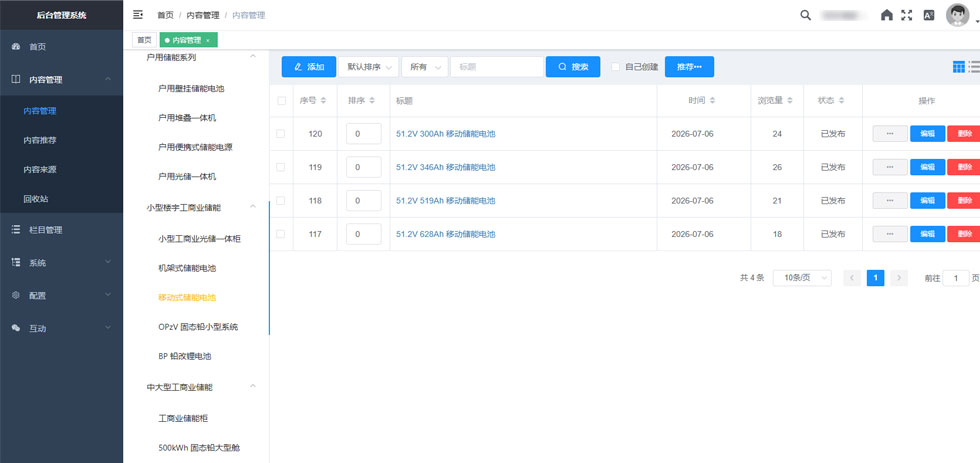Select page 1 in pagination
Screen dimensions: 980x463
coord(876,278)
